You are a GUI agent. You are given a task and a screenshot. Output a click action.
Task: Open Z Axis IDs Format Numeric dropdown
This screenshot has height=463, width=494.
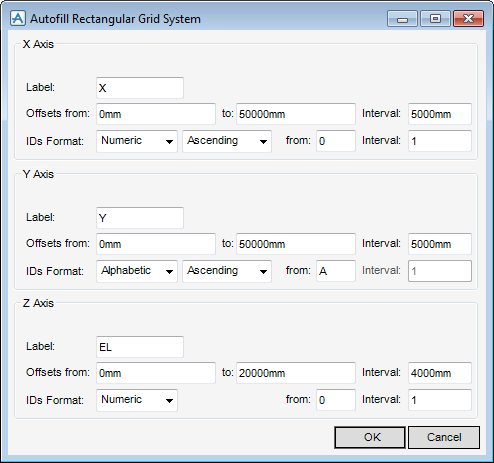[x=137, y=400]
